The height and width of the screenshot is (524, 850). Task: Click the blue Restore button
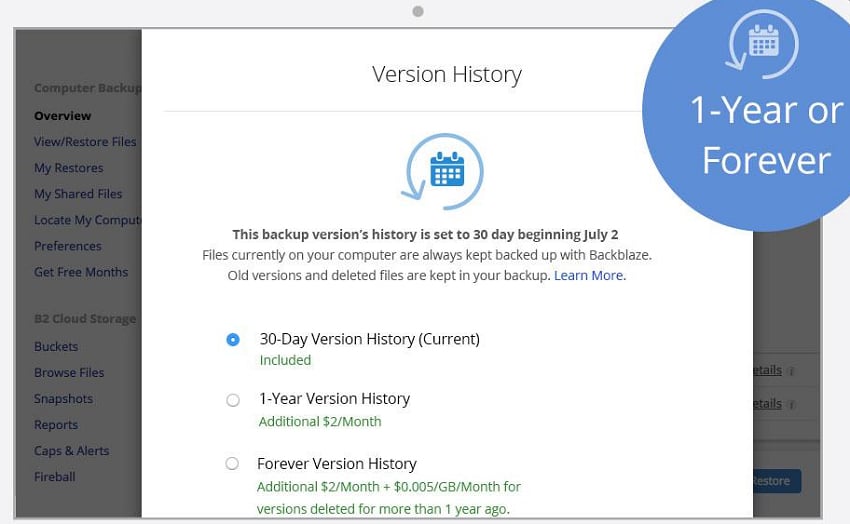(776, 481)
